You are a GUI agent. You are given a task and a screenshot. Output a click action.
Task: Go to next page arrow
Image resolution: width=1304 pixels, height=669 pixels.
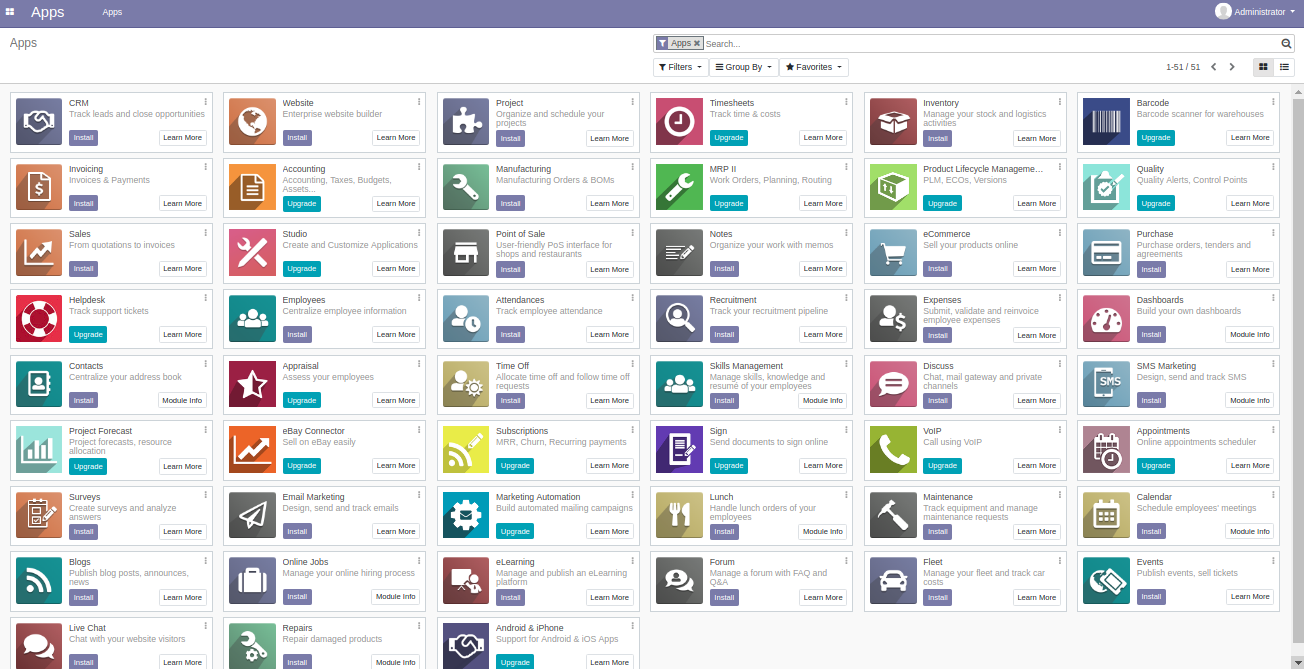click(1232, 67)
